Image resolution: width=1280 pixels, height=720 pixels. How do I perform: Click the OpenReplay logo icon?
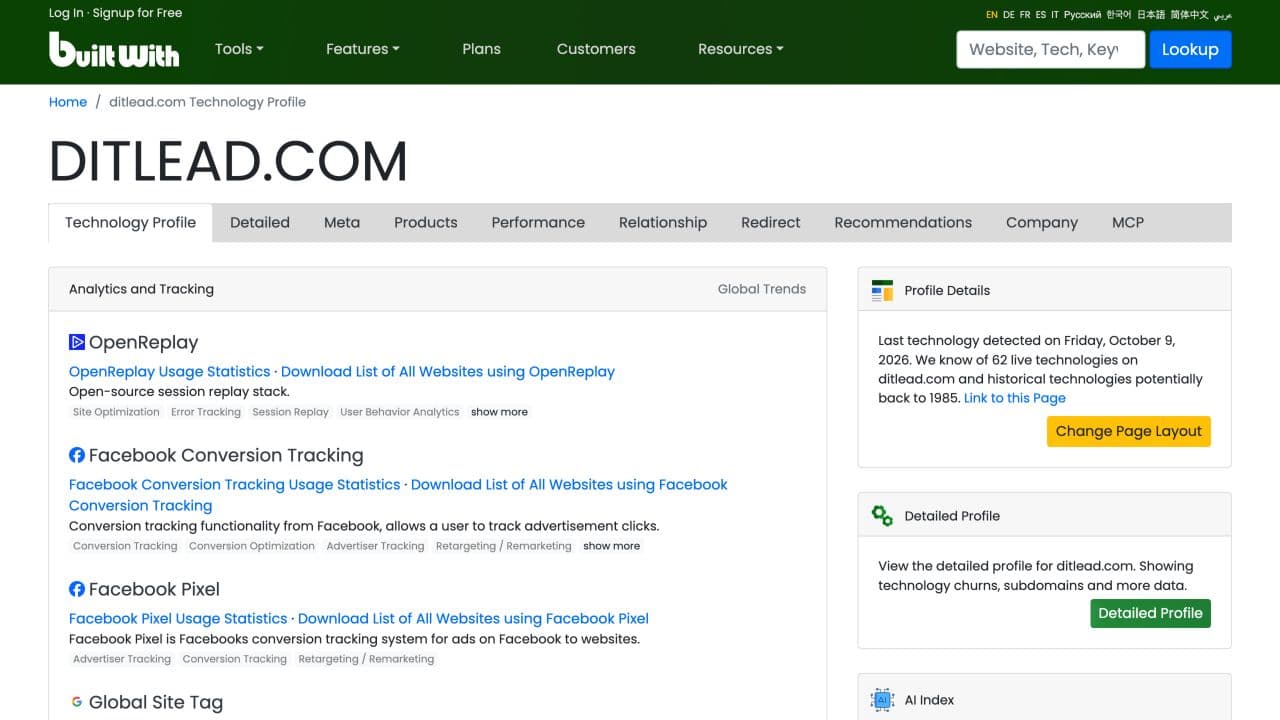(77, 342)
